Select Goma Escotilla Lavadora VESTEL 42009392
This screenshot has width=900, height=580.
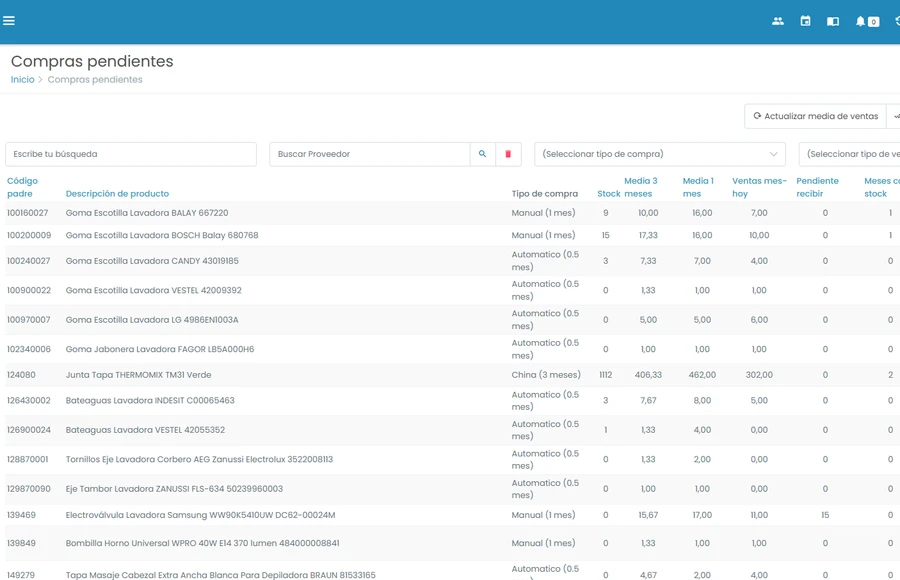coord(154,290)
